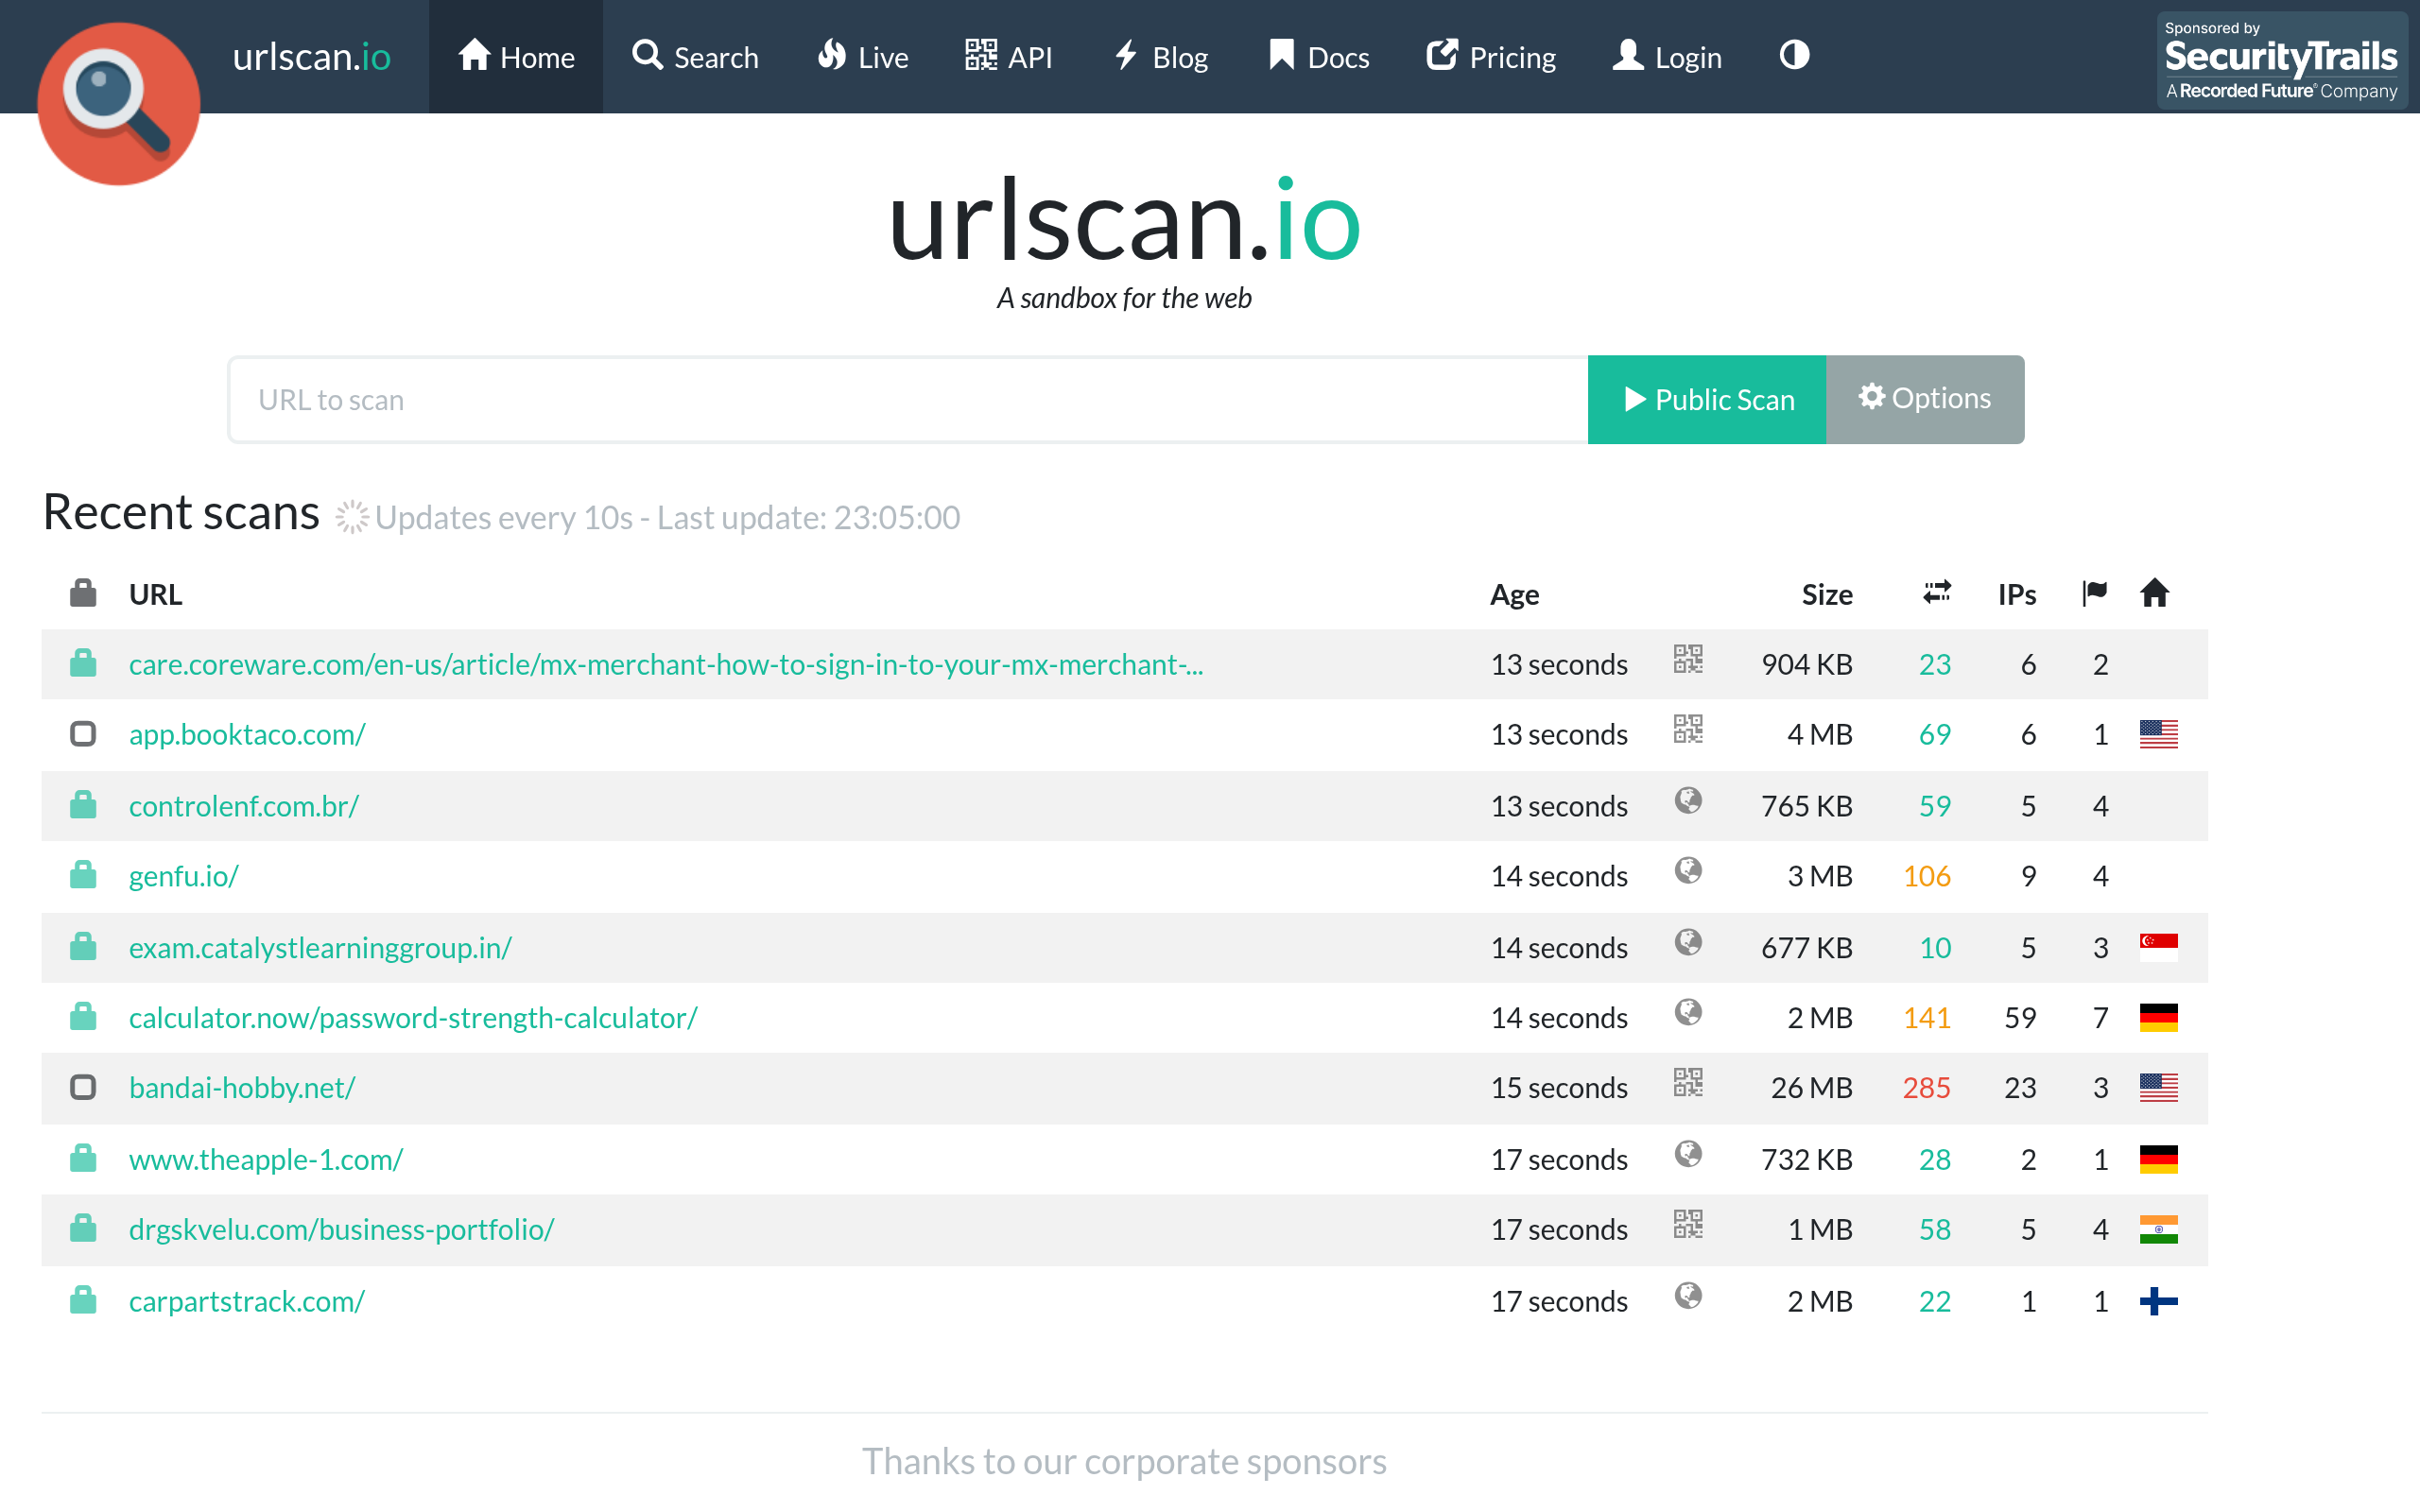Click the globe icon in www.theapple-1.com row
The width and height of the screenshot is (2420, 1512).
pyautogui.click(x=1688, y=1154)
